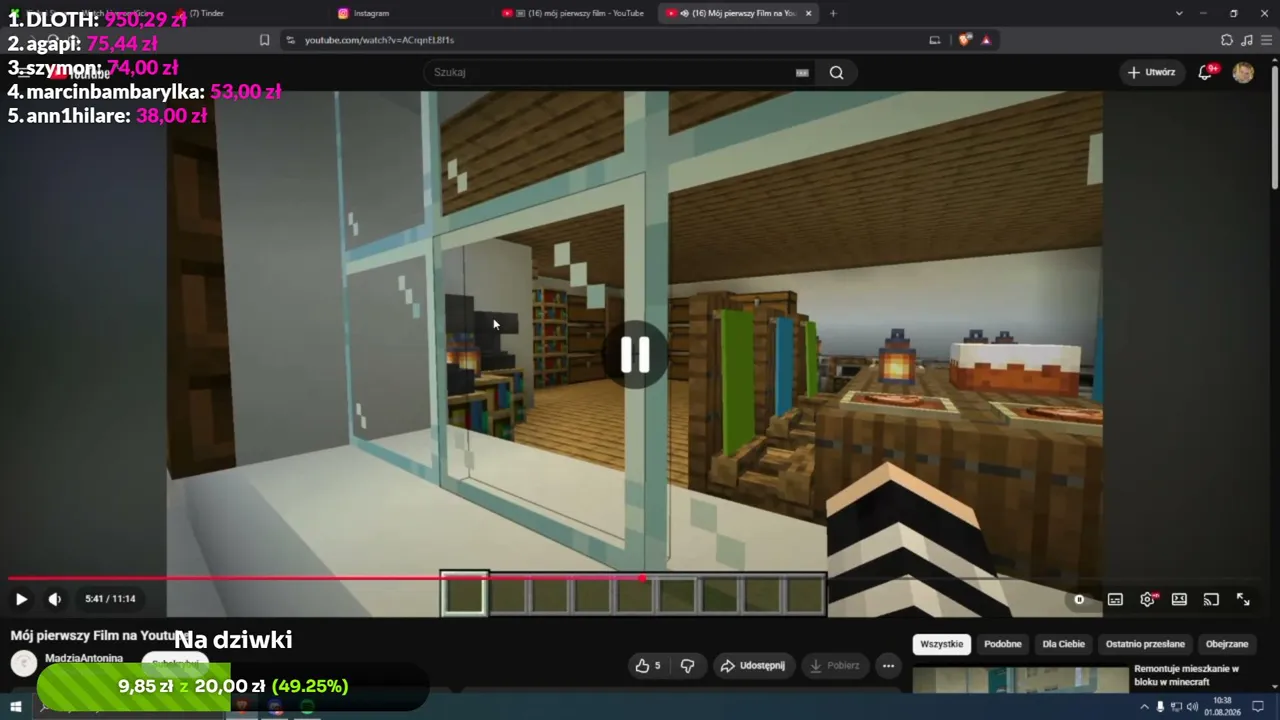Select the Ostatnio przesłane filter chip
The height and width of the screenshot is (720, 1280).
1145,644
